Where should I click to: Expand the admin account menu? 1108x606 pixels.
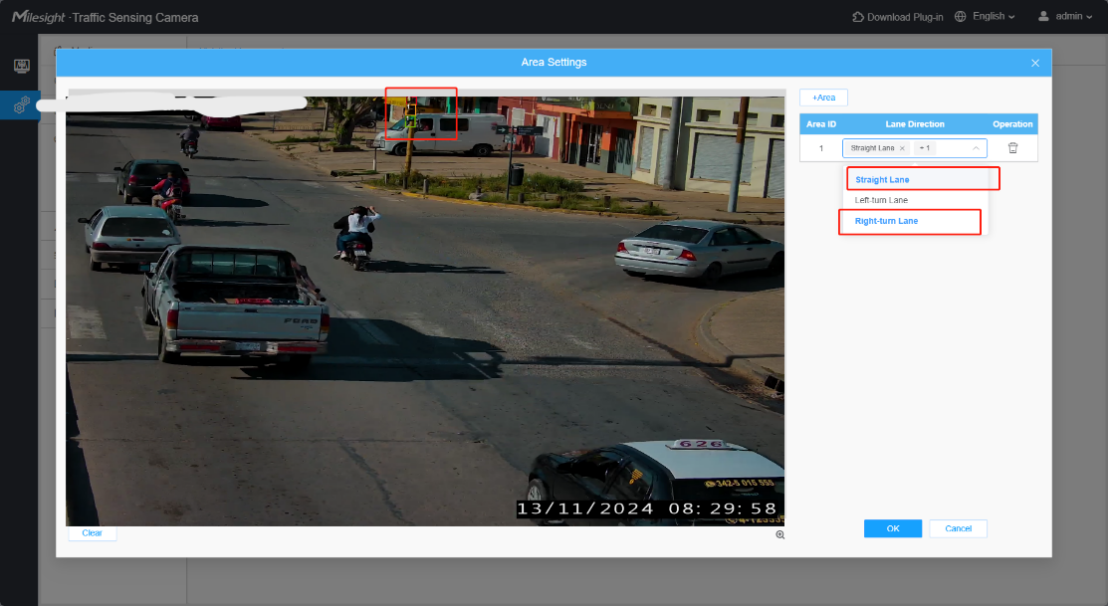(1073, 16)
